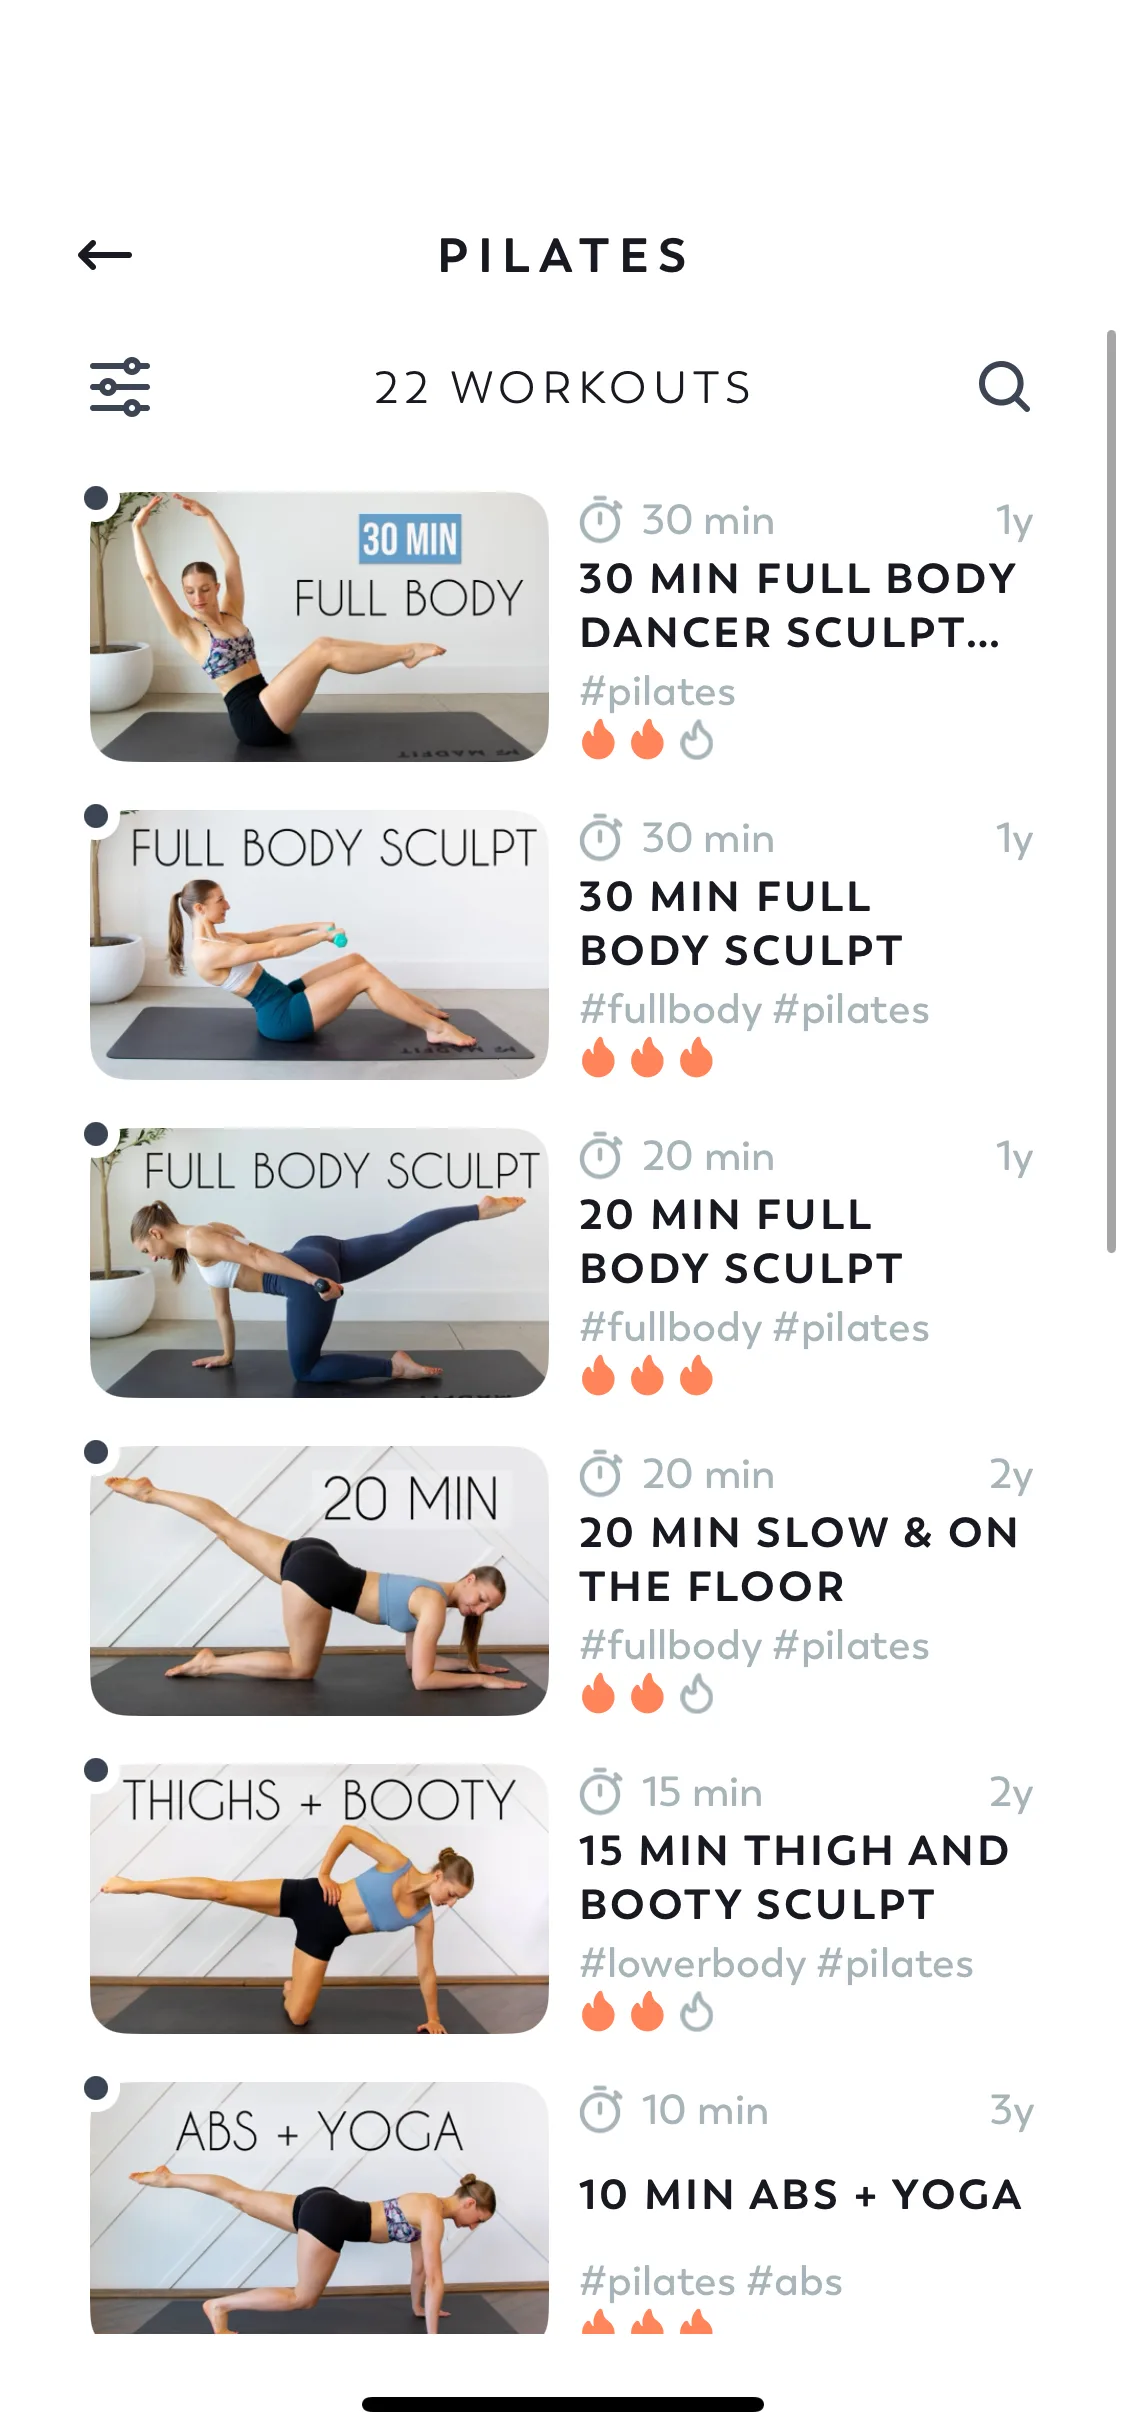The image size is (1125, 2436).
Task: Click timer icon beside 15 min workout
Action: (x=601, y=1792)
